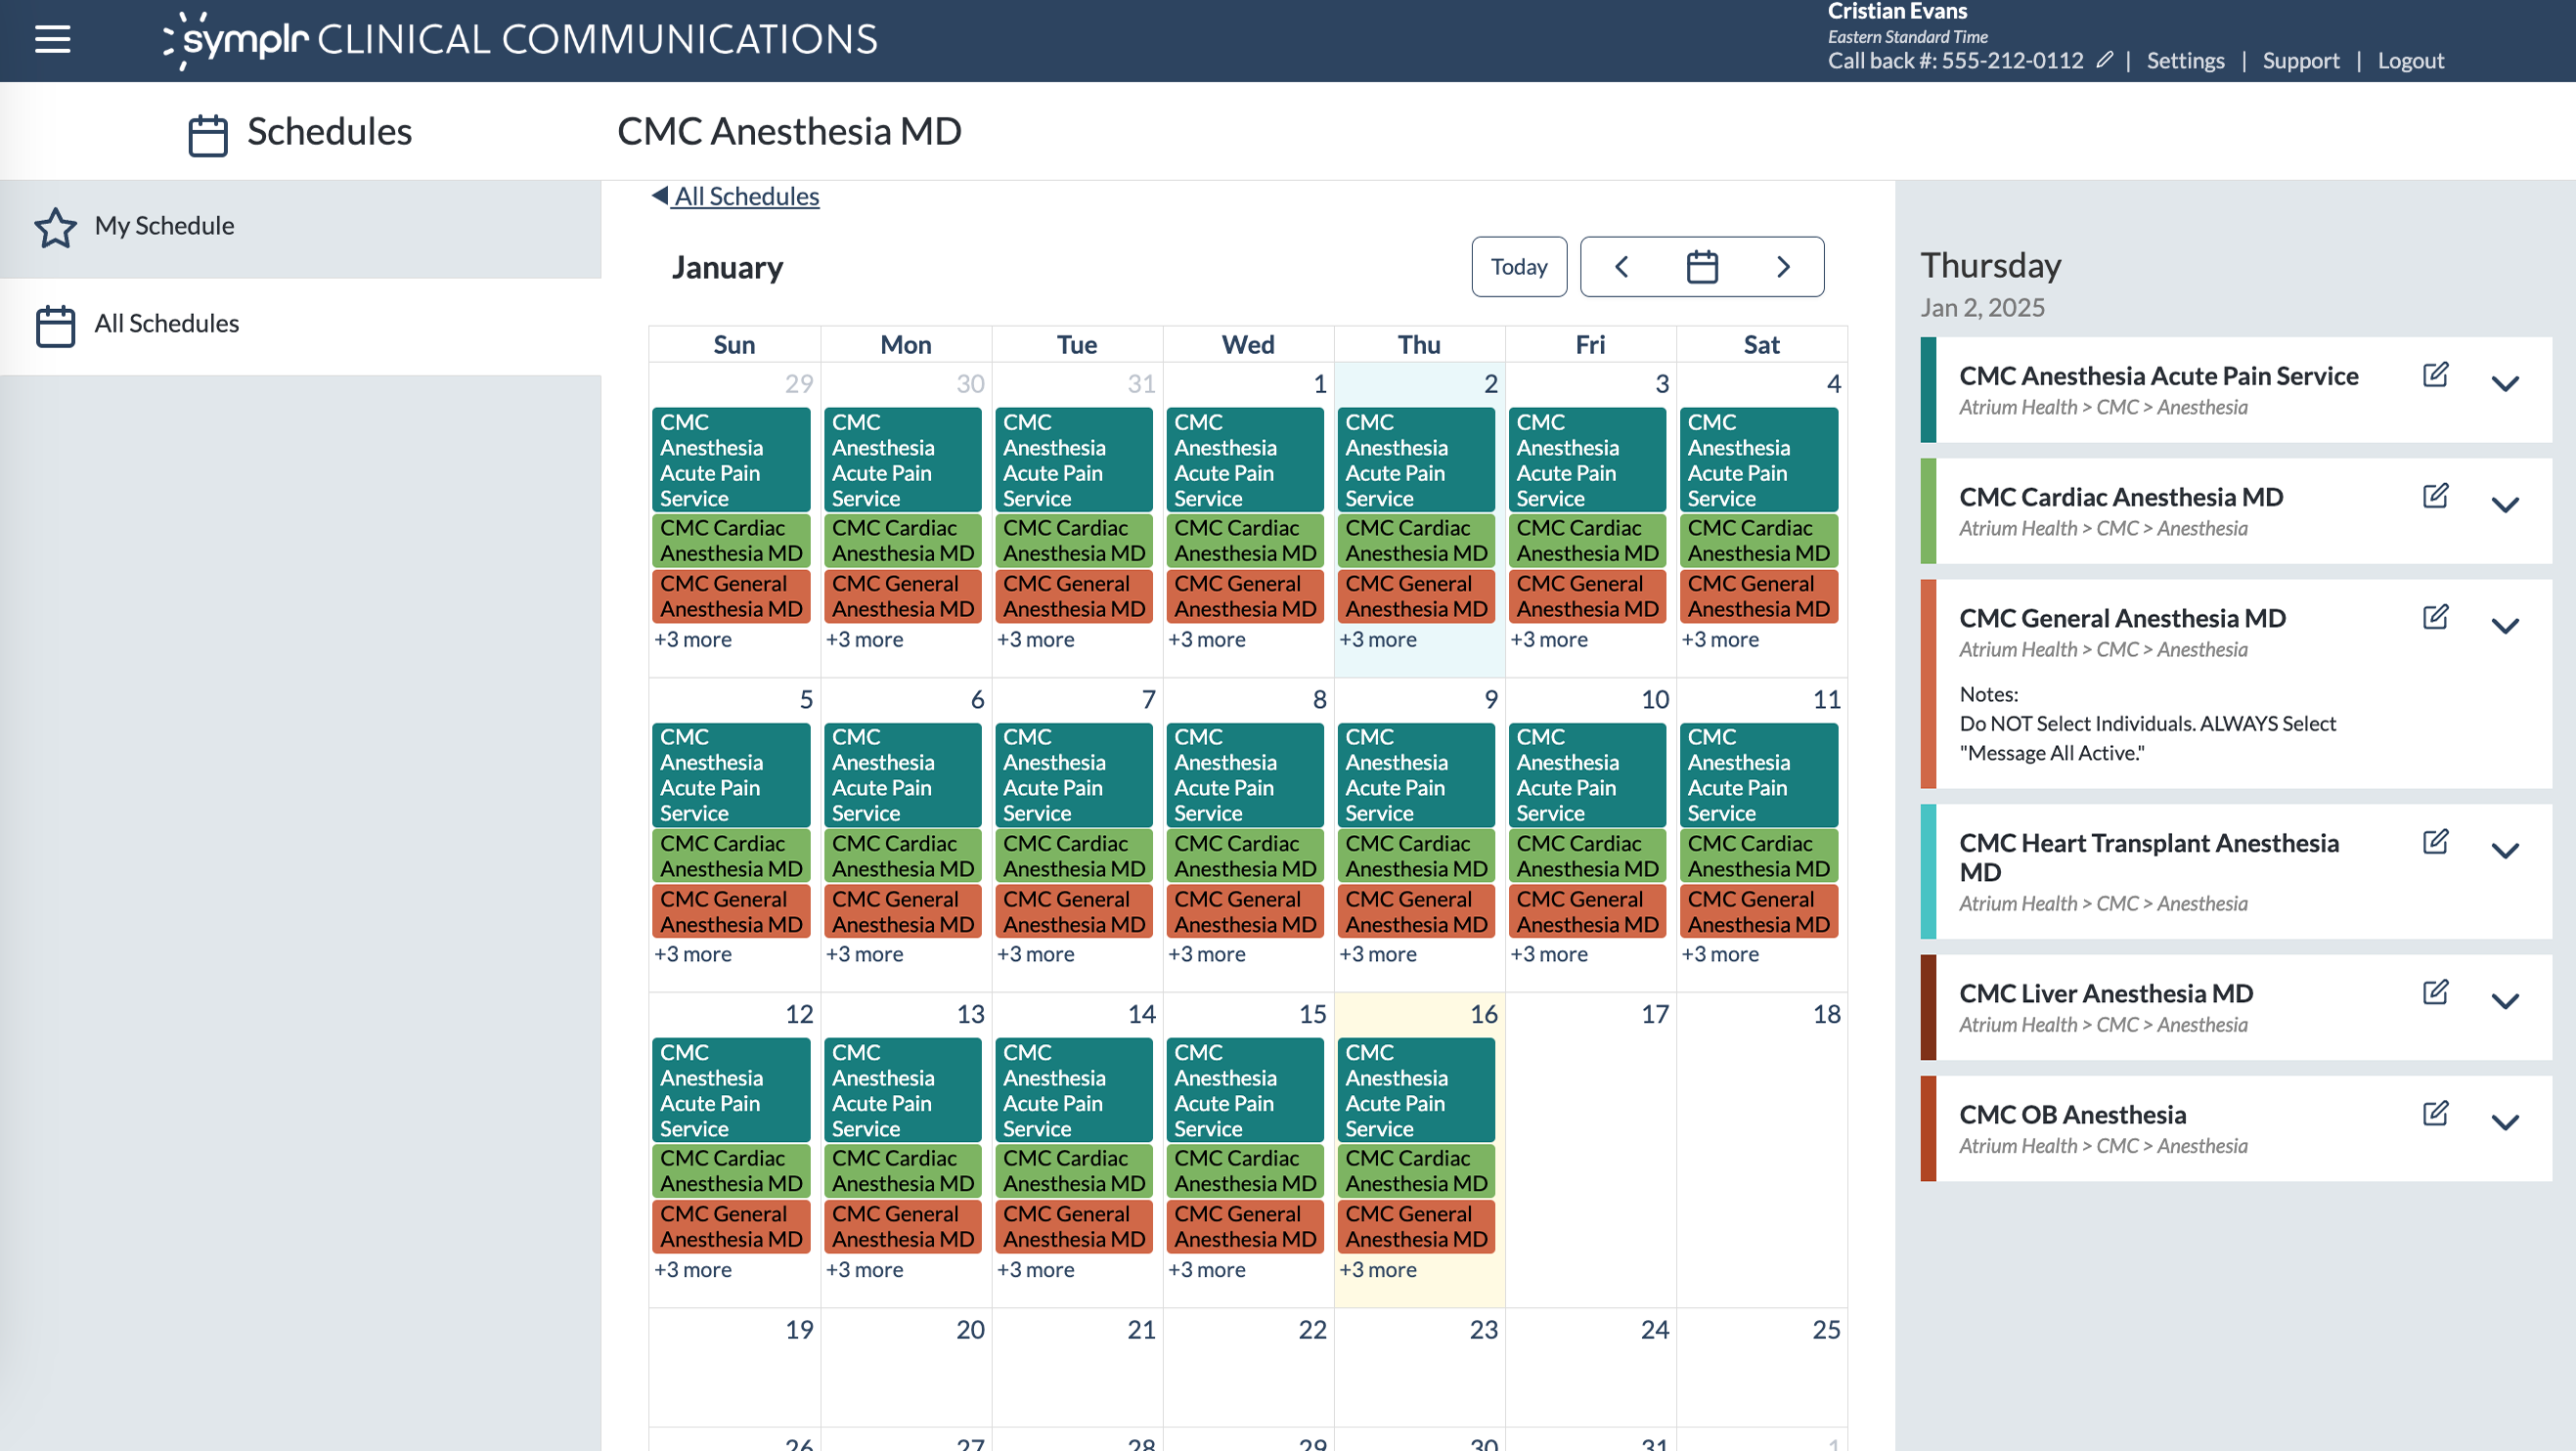Edit CMC Heart Transplant Anesthesia MD schedule

2435,842
